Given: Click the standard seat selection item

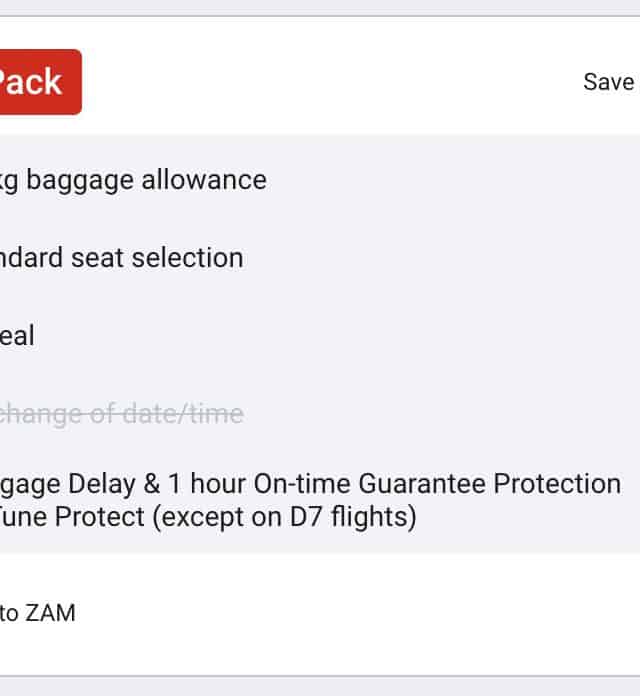Looking at the screenshot, I should coord(120,258).
